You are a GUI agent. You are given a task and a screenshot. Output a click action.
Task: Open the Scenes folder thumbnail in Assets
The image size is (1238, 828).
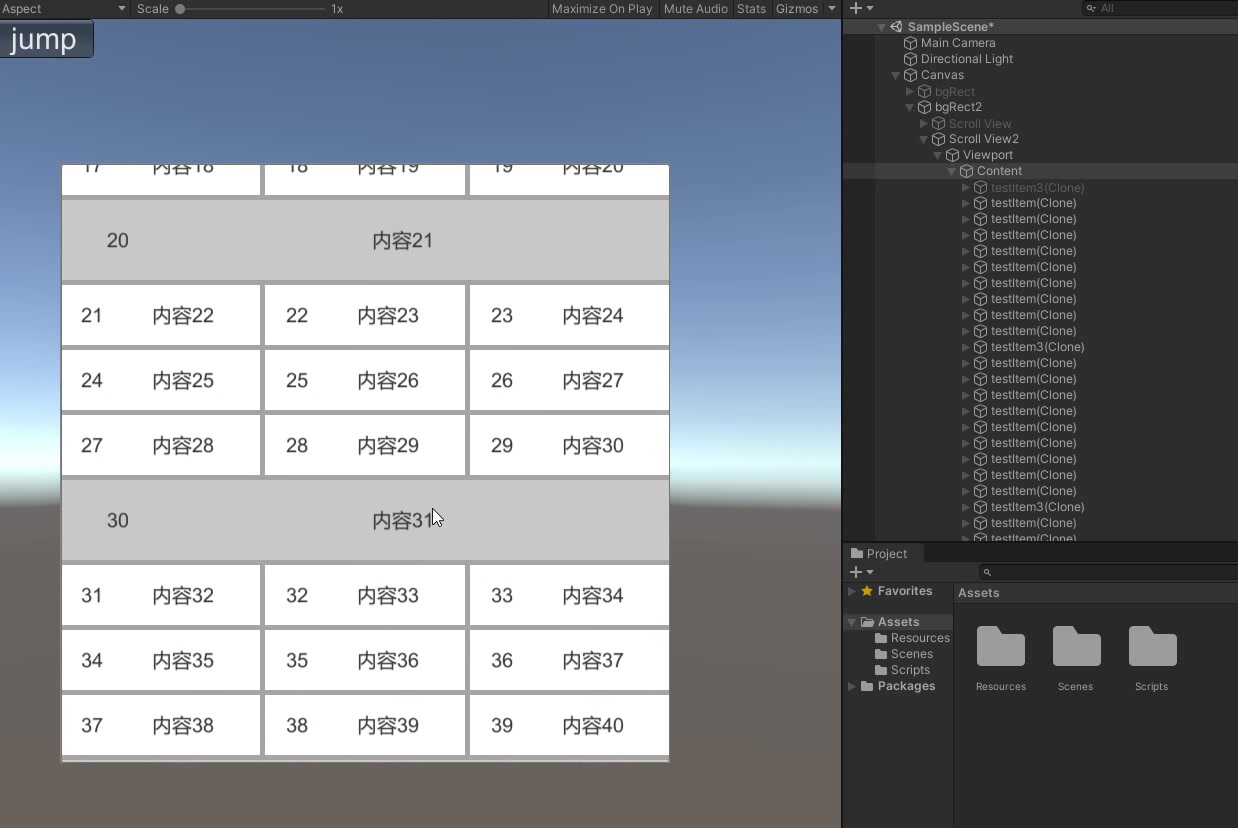coord(1076,648)
